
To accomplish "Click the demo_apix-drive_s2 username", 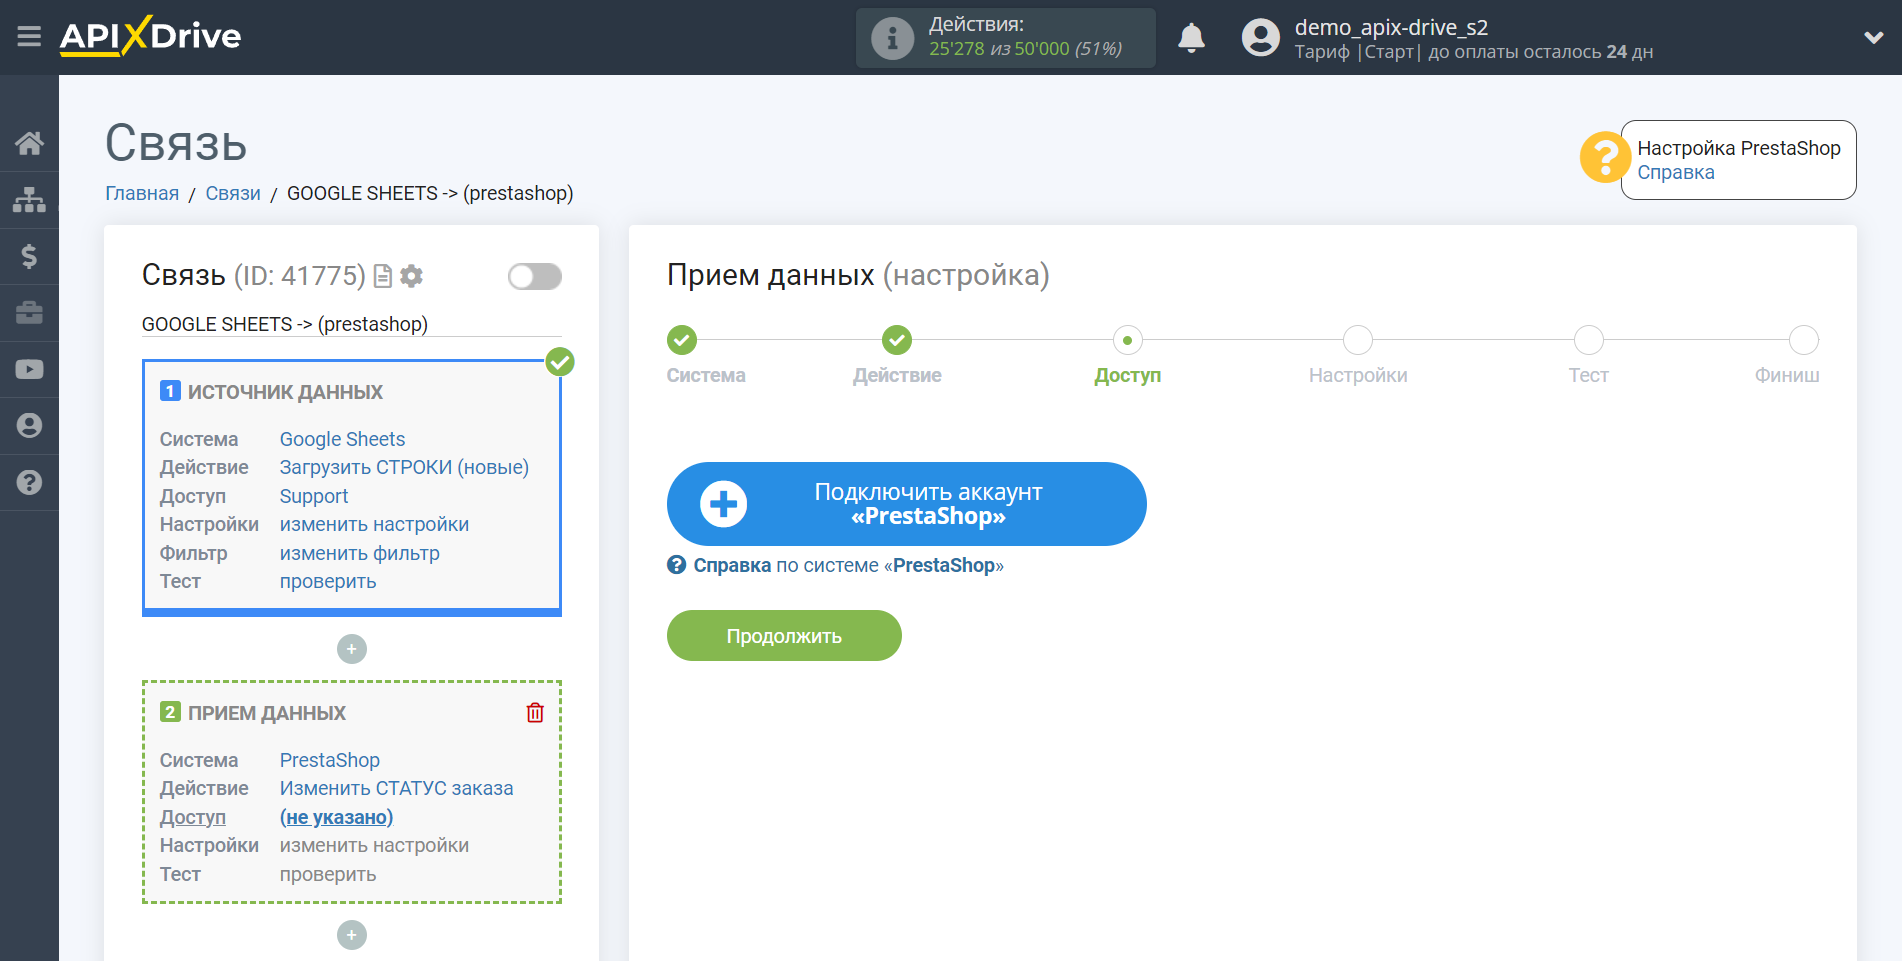I will tap(1391, 27).
